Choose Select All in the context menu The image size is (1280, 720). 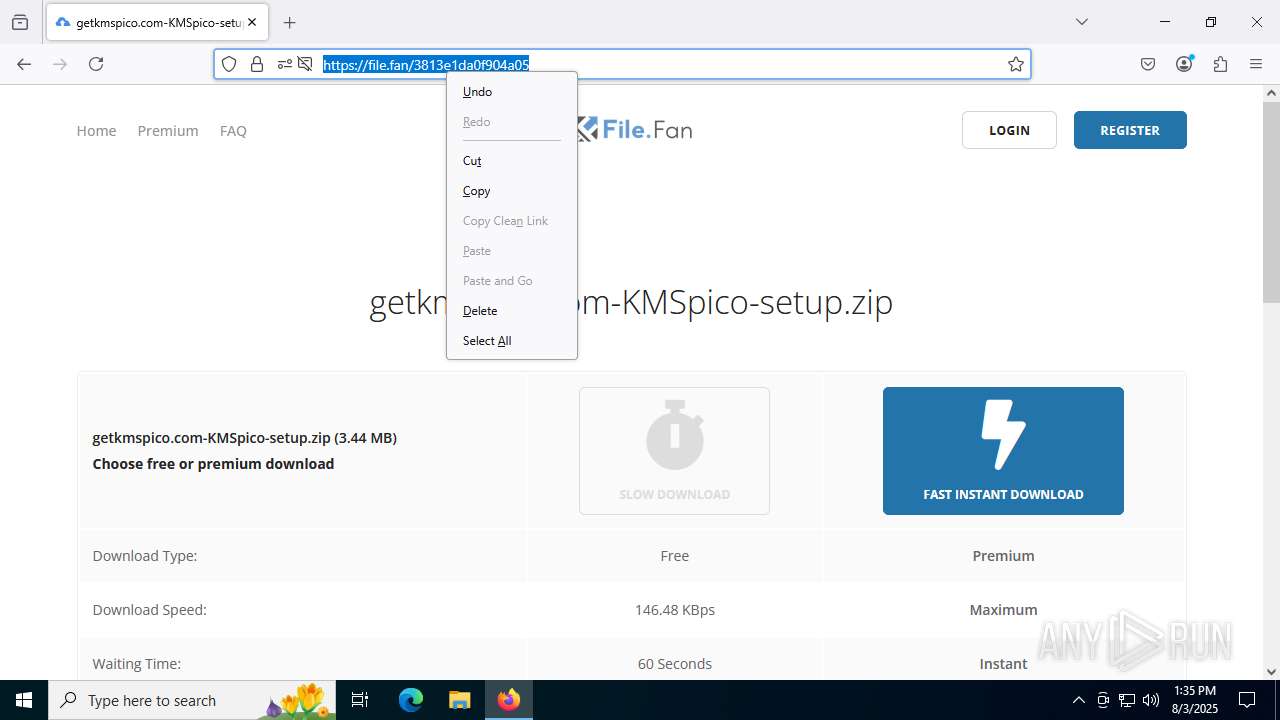pos(512,340)
